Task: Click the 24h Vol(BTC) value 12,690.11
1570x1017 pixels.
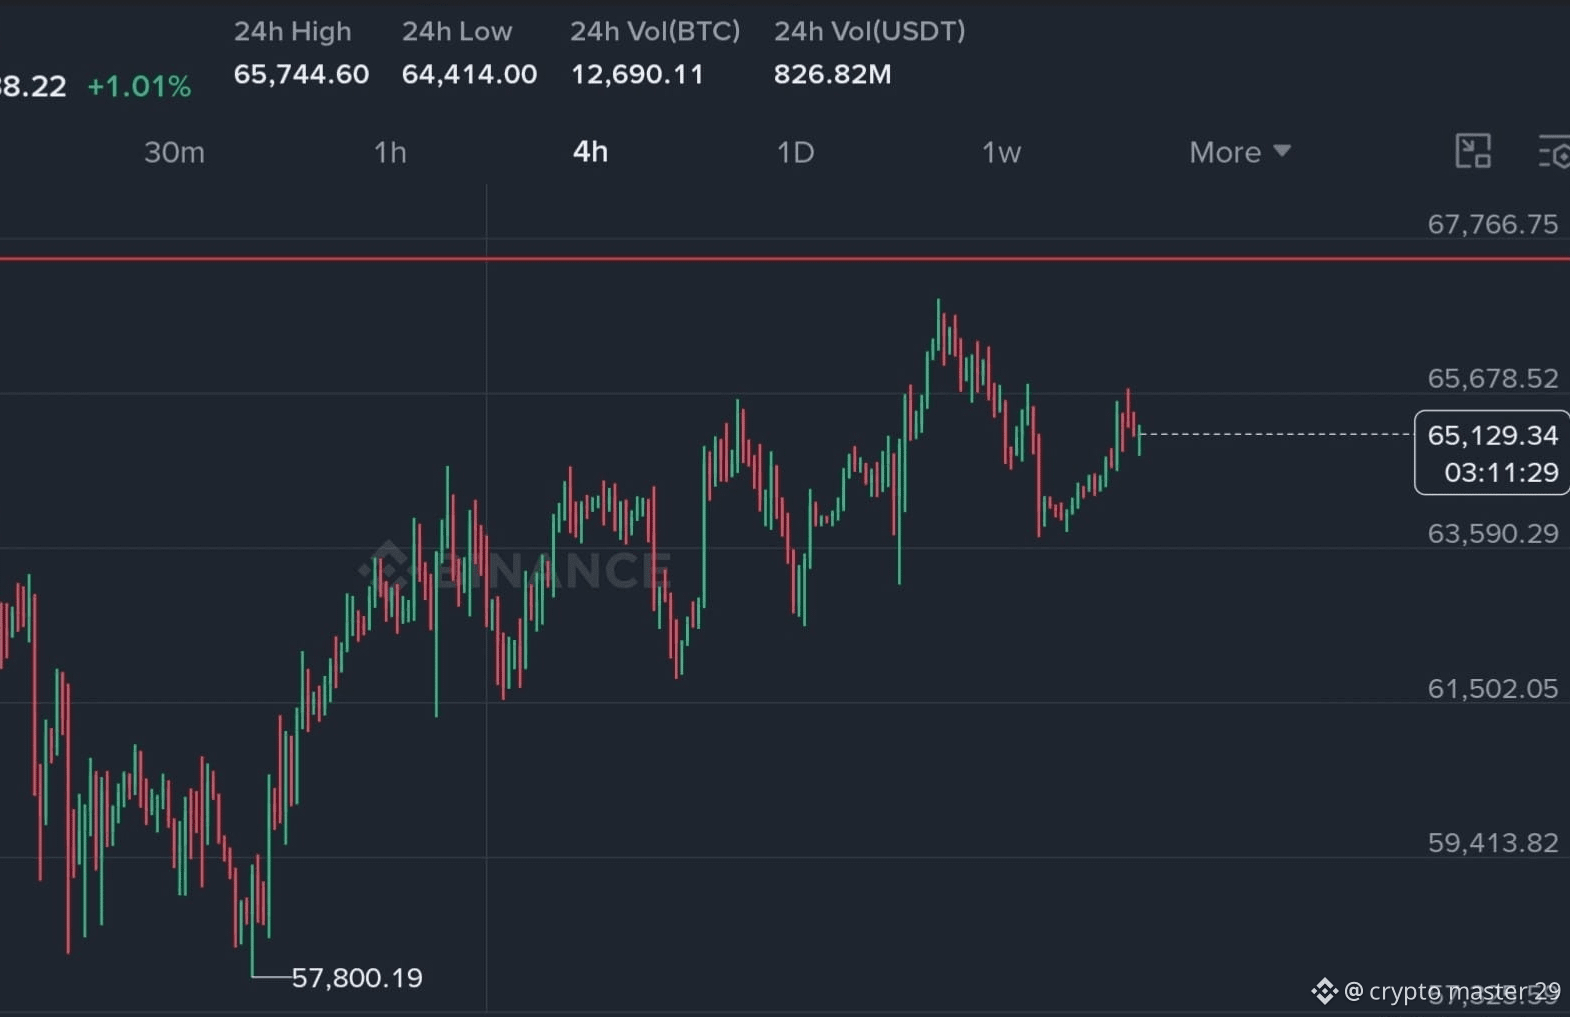Action: pyautogui.click(x=637, y=74)
